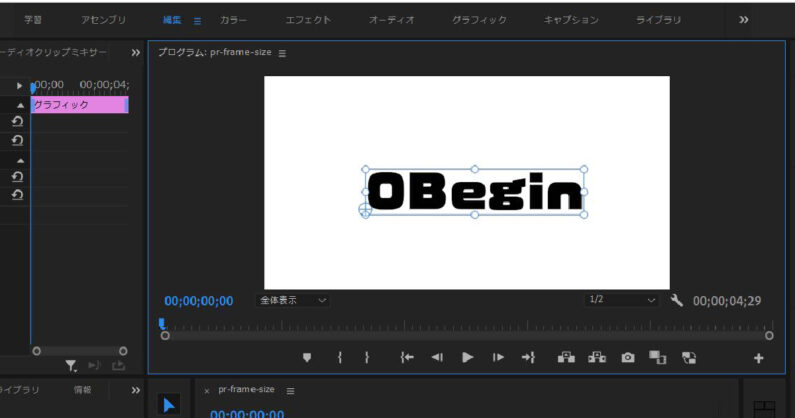Click the Lift button icon
Viewport: 795px width, 418px height.
pos(567,357)
